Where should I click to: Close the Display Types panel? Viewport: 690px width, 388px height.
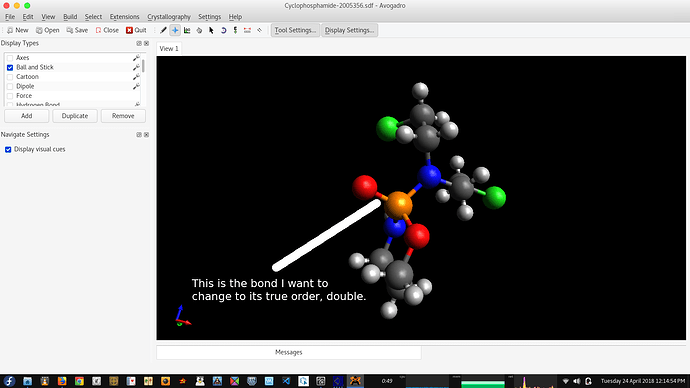click(x=147, y=43)
